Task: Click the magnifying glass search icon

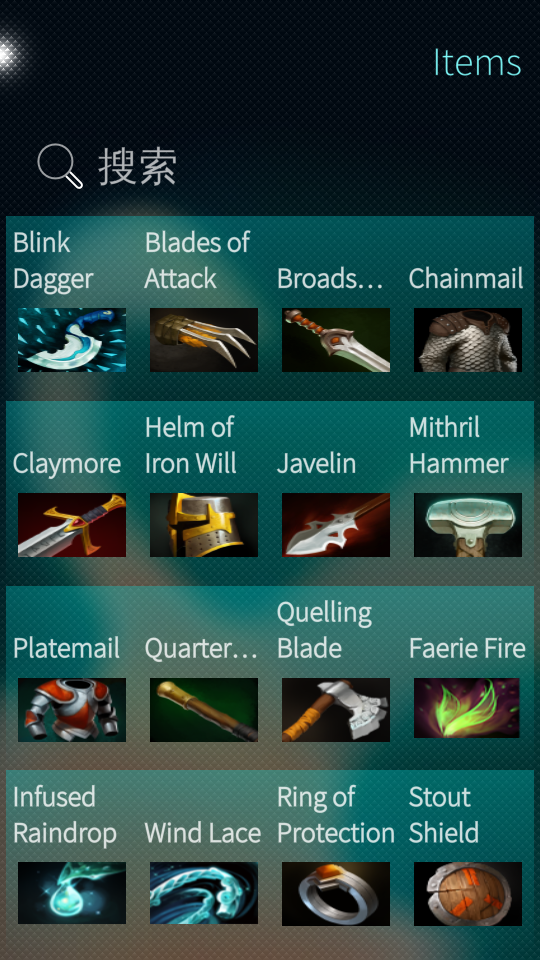Action: pos(60,166)
